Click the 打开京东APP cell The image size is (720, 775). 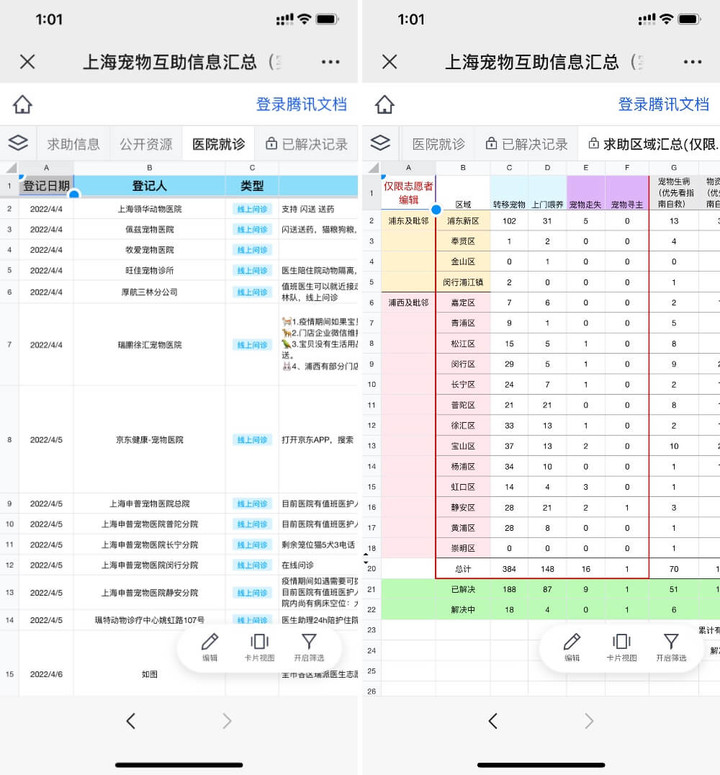318,439
